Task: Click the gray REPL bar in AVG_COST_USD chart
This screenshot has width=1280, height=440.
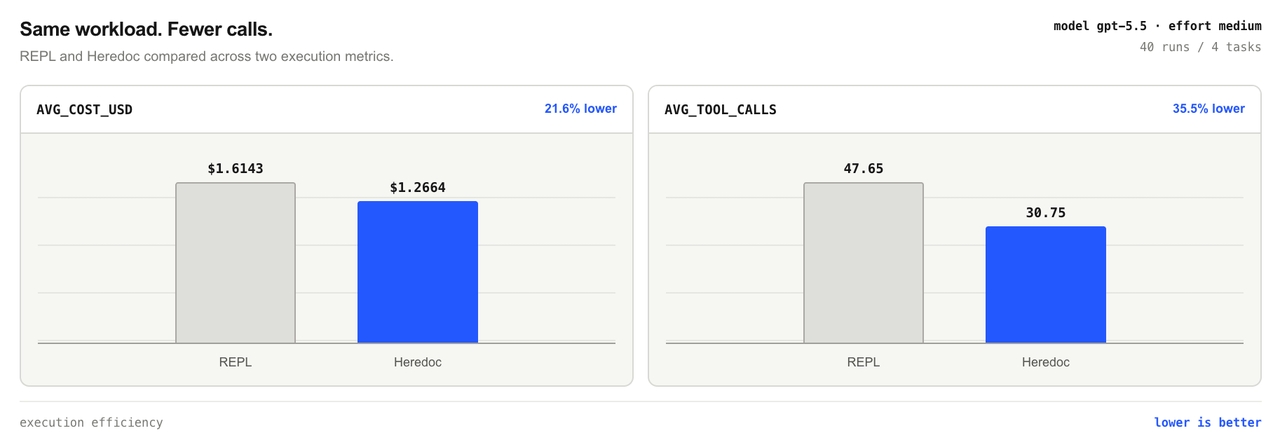Action: [x=236, y=263]
